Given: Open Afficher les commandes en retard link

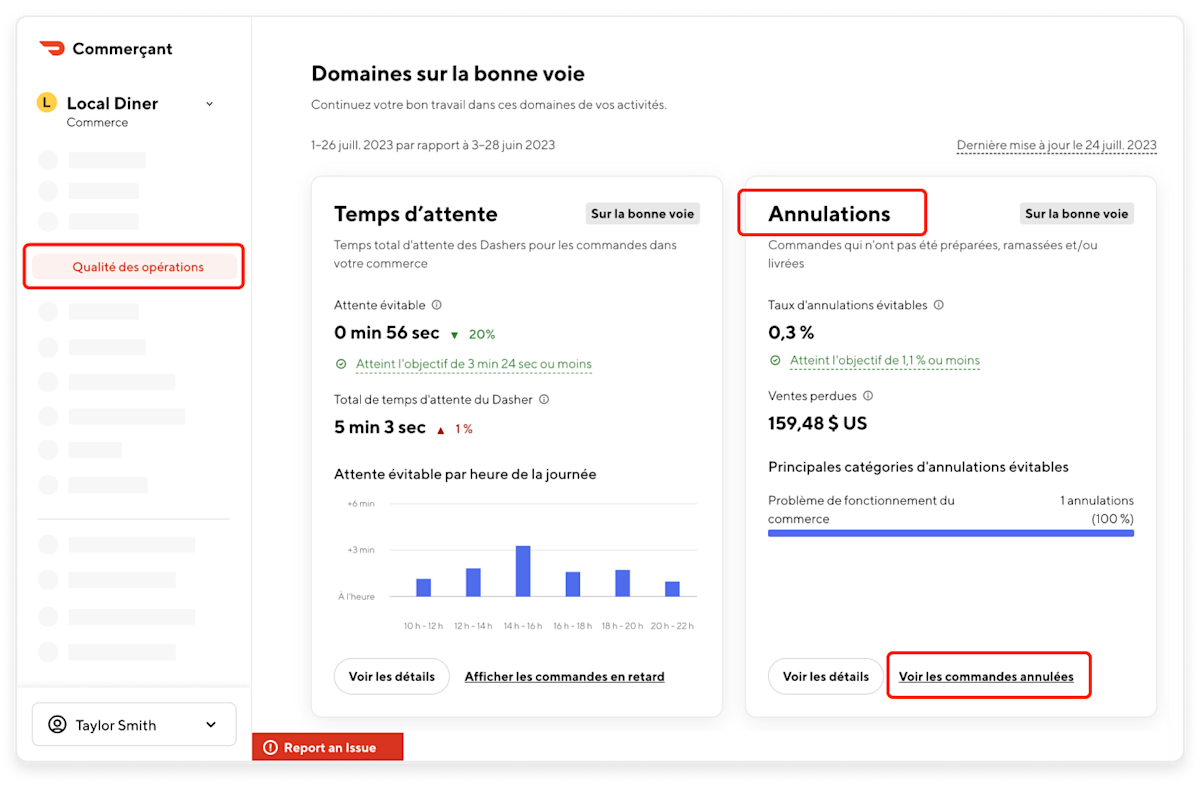Looking at the screenshot, I should 564,676.
